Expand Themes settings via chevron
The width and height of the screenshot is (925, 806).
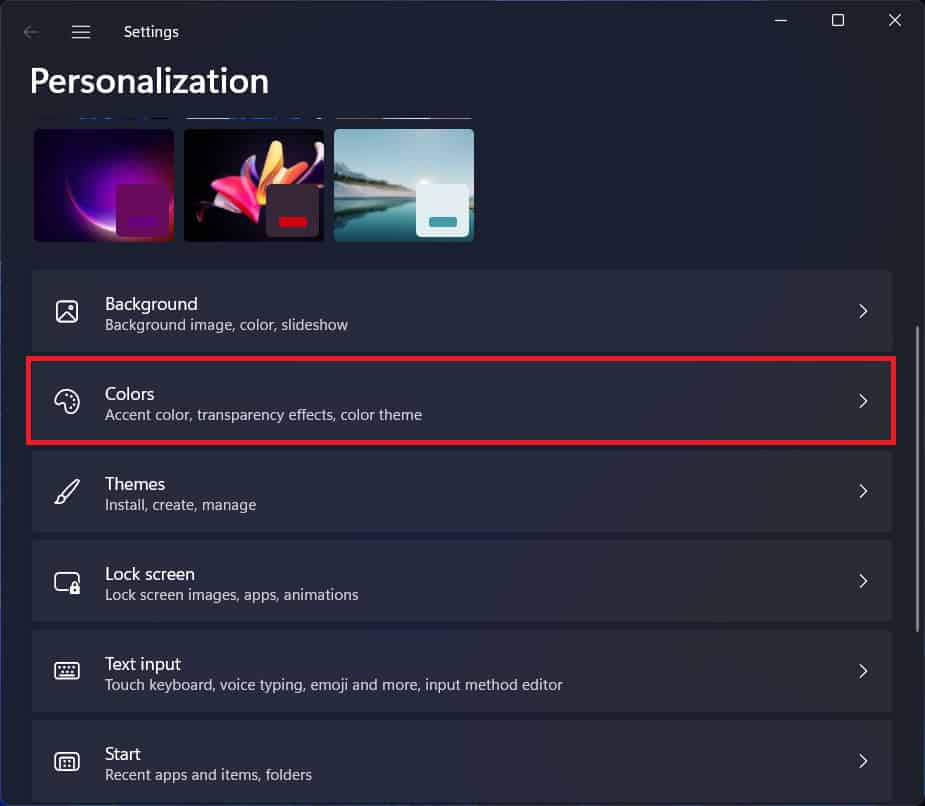[863, 491]
